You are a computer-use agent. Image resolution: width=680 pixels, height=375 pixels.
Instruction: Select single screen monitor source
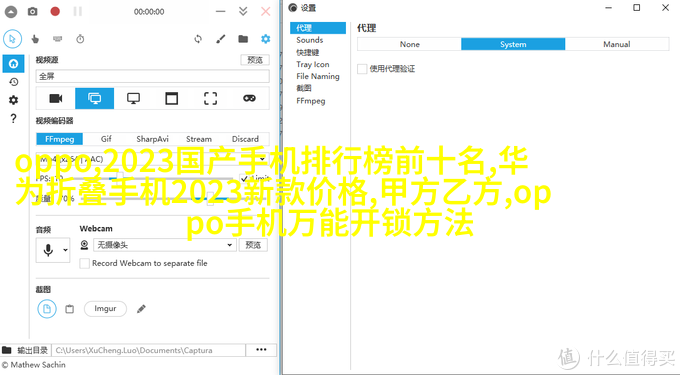[133, 98]
